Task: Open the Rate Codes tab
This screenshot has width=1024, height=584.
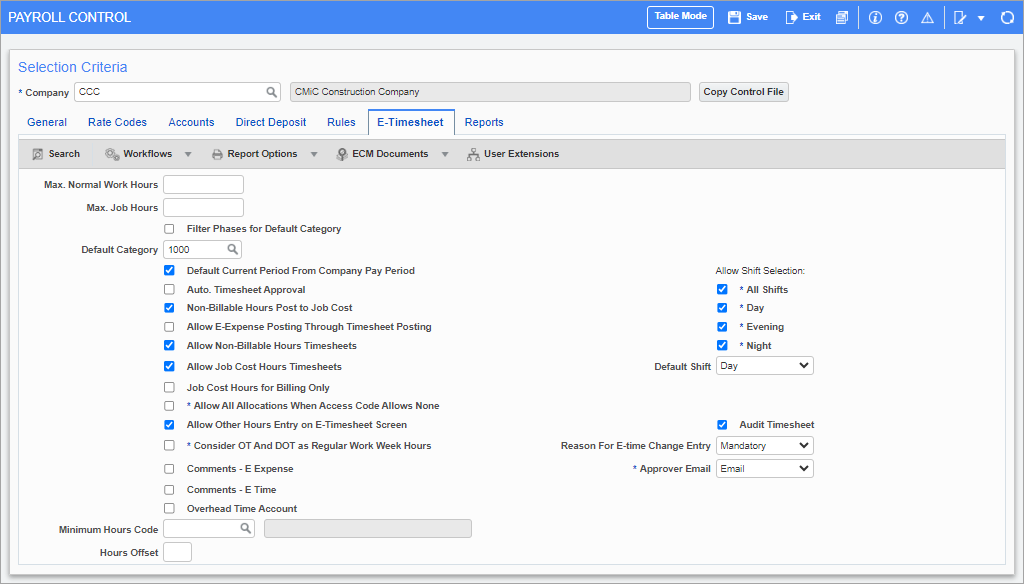Action: tap(117, 122)
